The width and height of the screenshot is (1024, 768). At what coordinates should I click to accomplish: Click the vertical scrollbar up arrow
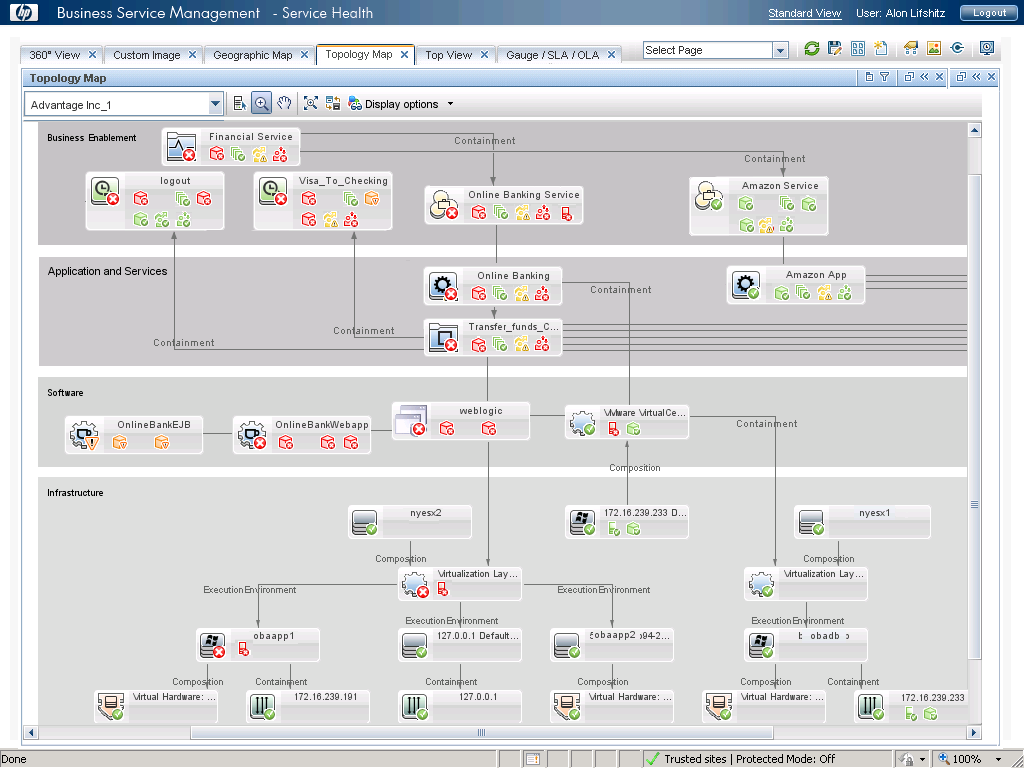[x=974, y=130]
